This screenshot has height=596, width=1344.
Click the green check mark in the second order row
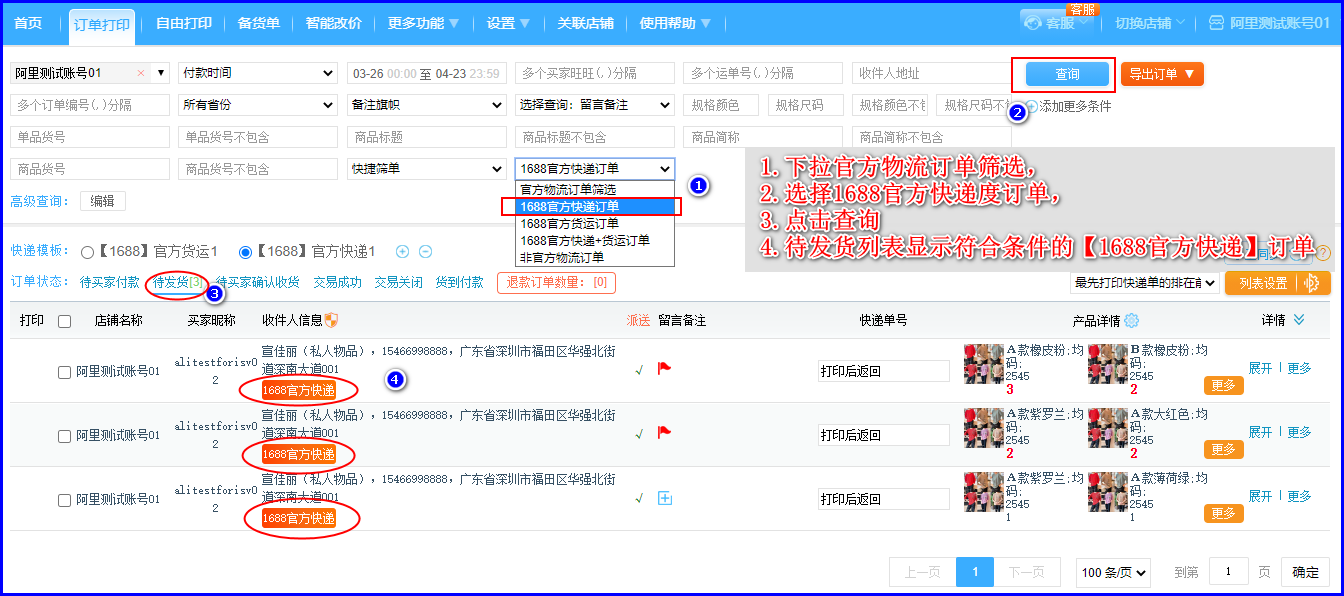click(x=639, y=434)
